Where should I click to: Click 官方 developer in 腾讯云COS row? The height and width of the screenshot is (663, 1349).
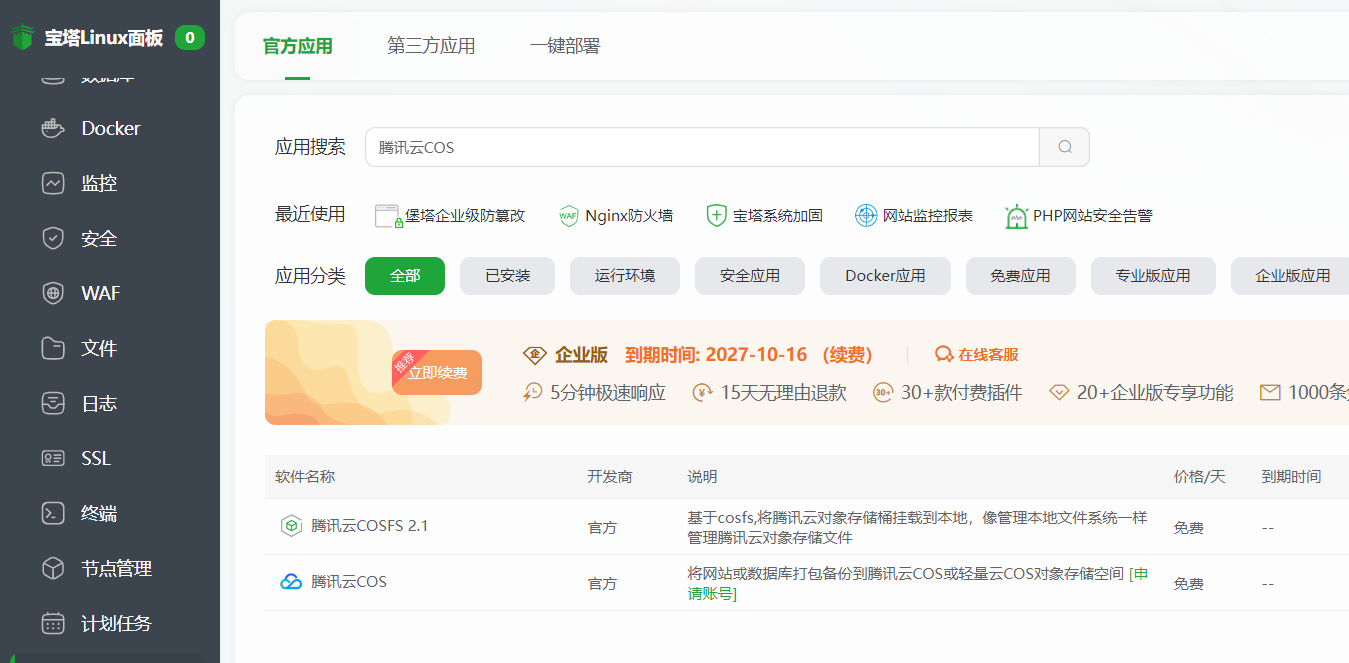(602, 584)
